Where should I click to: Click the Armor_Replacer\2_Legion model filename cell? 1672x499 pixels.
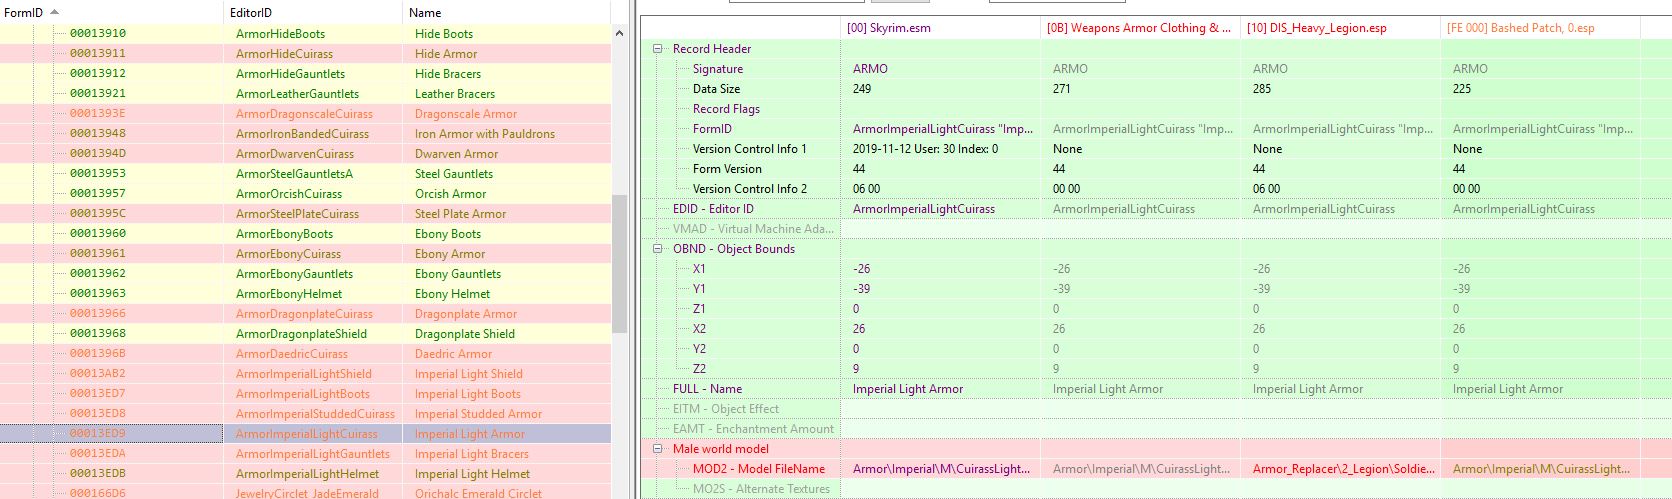click(x=1340, y=469)
